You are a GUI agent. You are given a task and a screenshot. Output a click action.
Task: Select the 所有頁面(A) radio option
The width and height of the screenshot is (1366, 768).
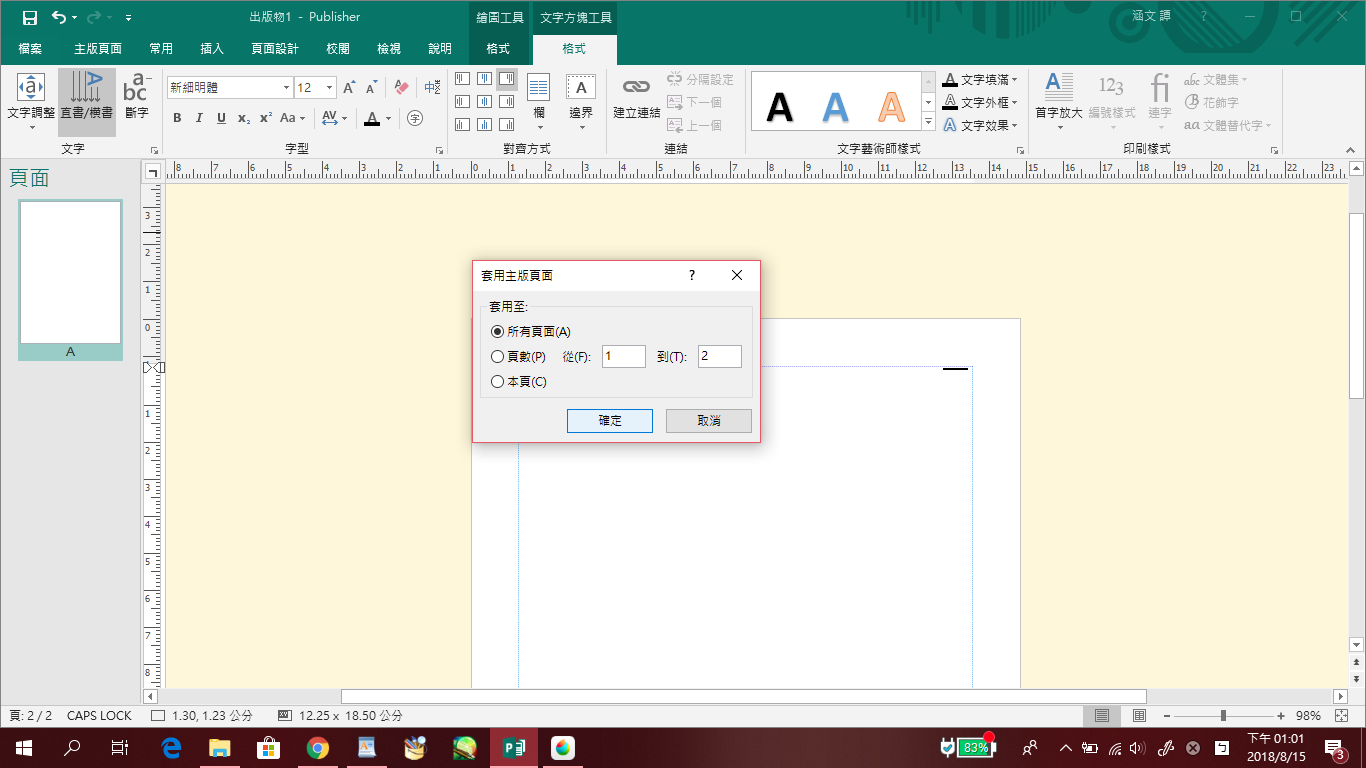coord(498,331)
